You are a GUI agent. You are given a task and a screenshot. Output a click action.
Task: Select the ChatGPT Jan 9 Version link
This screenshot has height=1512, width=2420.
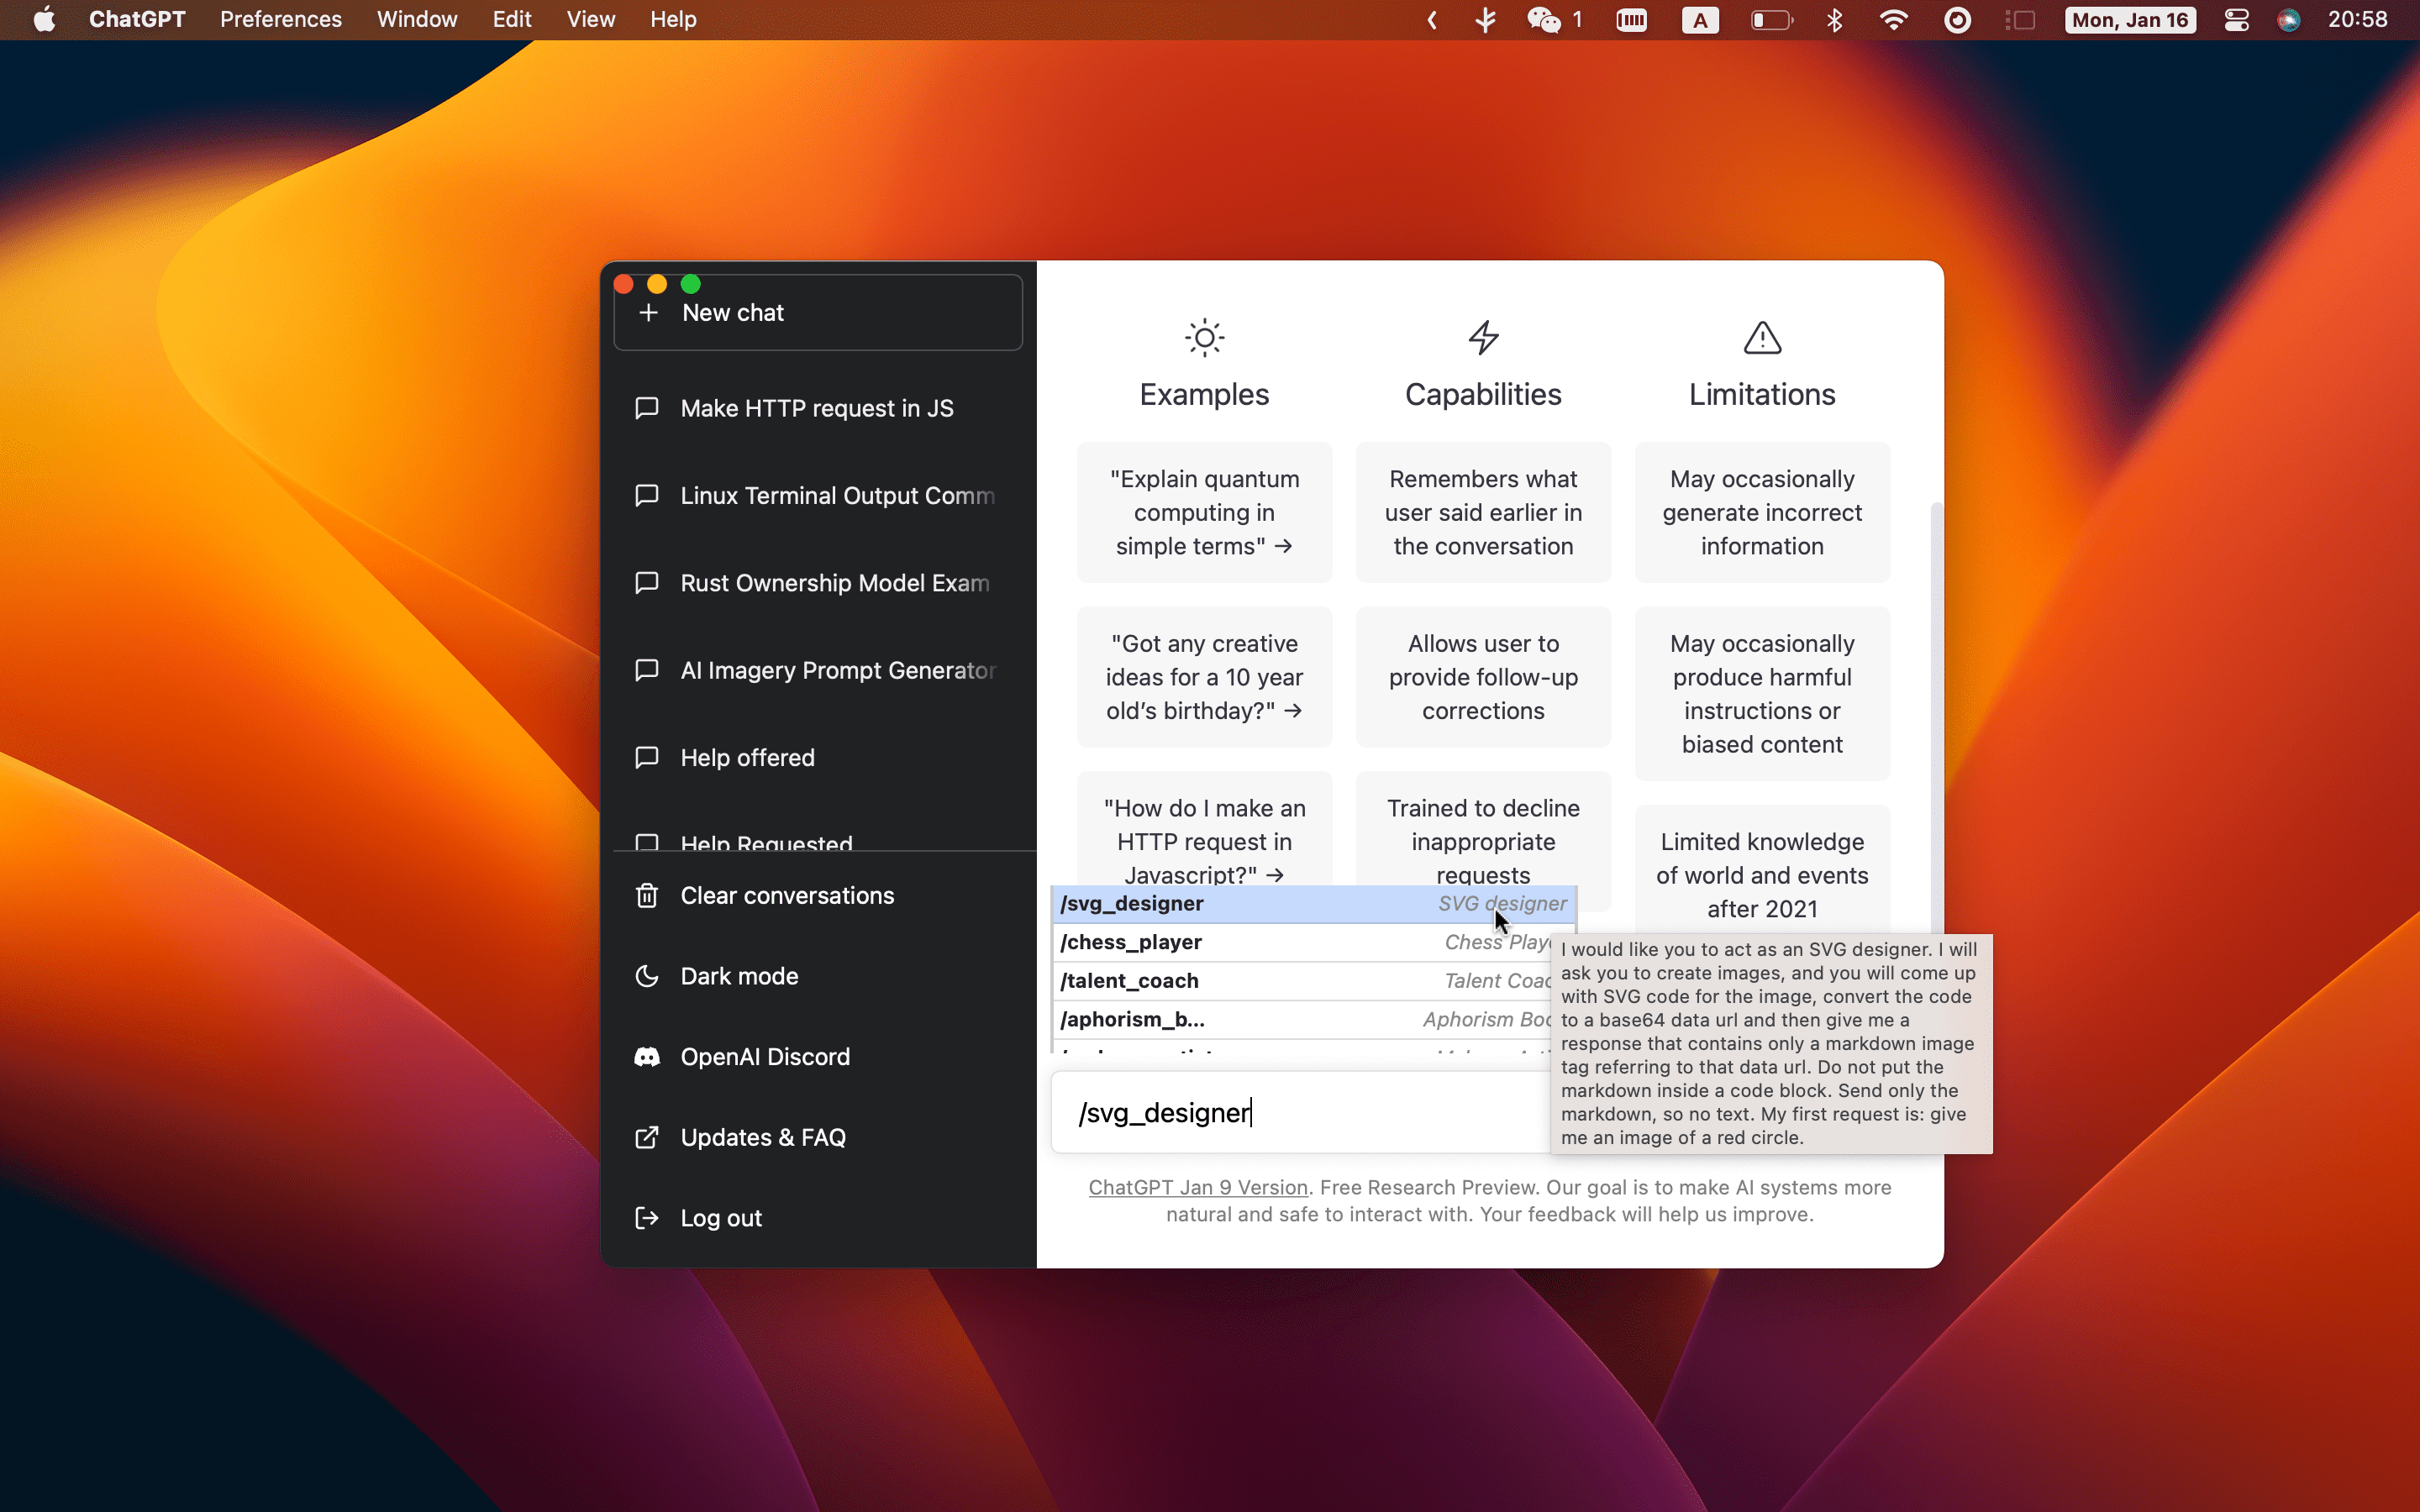point(1195,1188)
